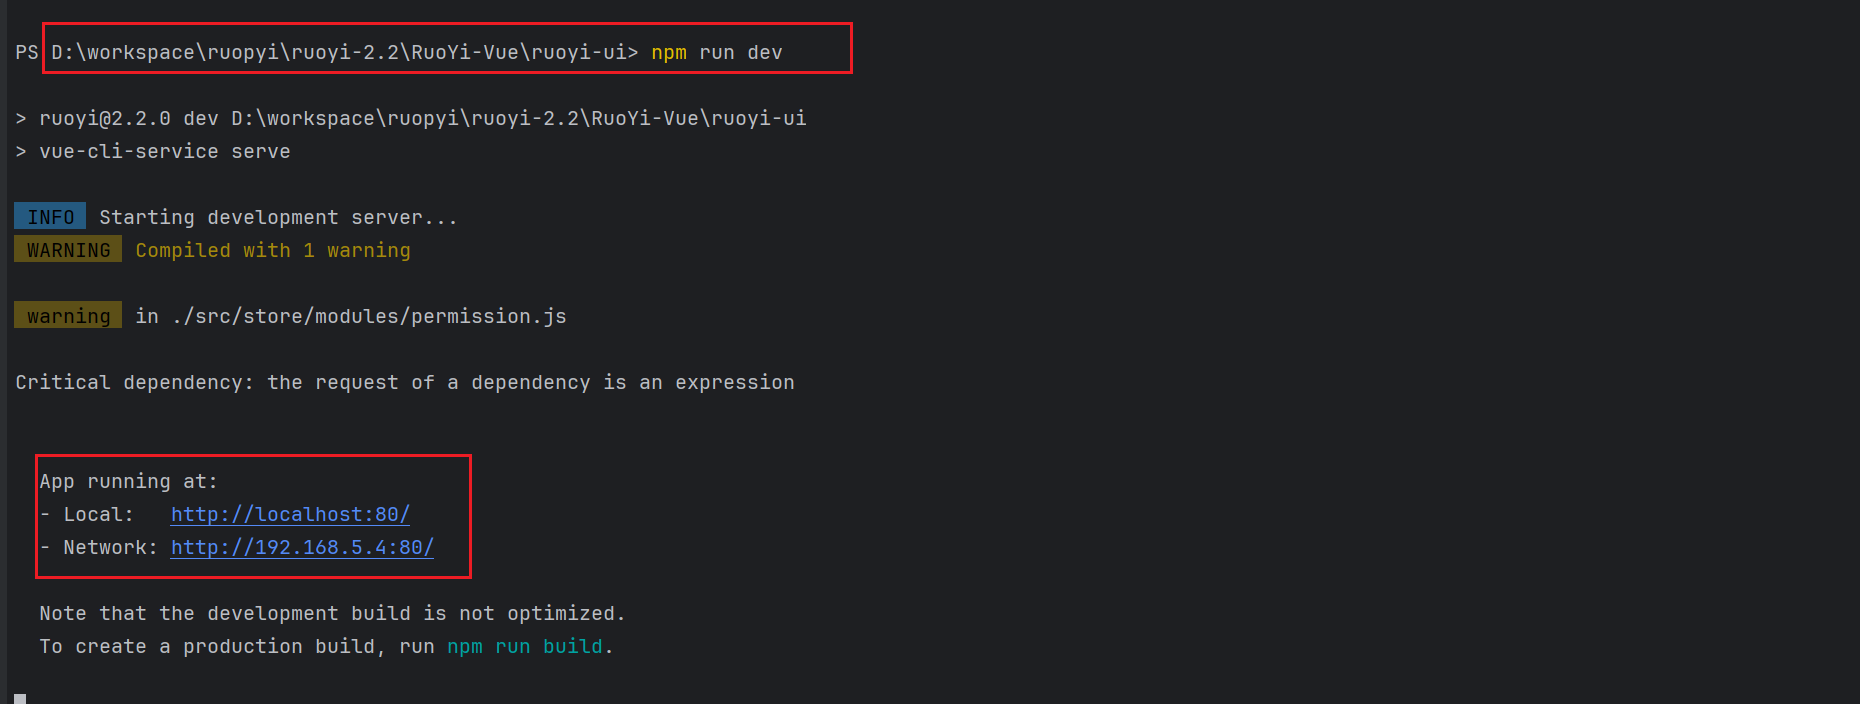Click the lowercase warning badge
Viewport: 1860px width, 704px height.
68,316
